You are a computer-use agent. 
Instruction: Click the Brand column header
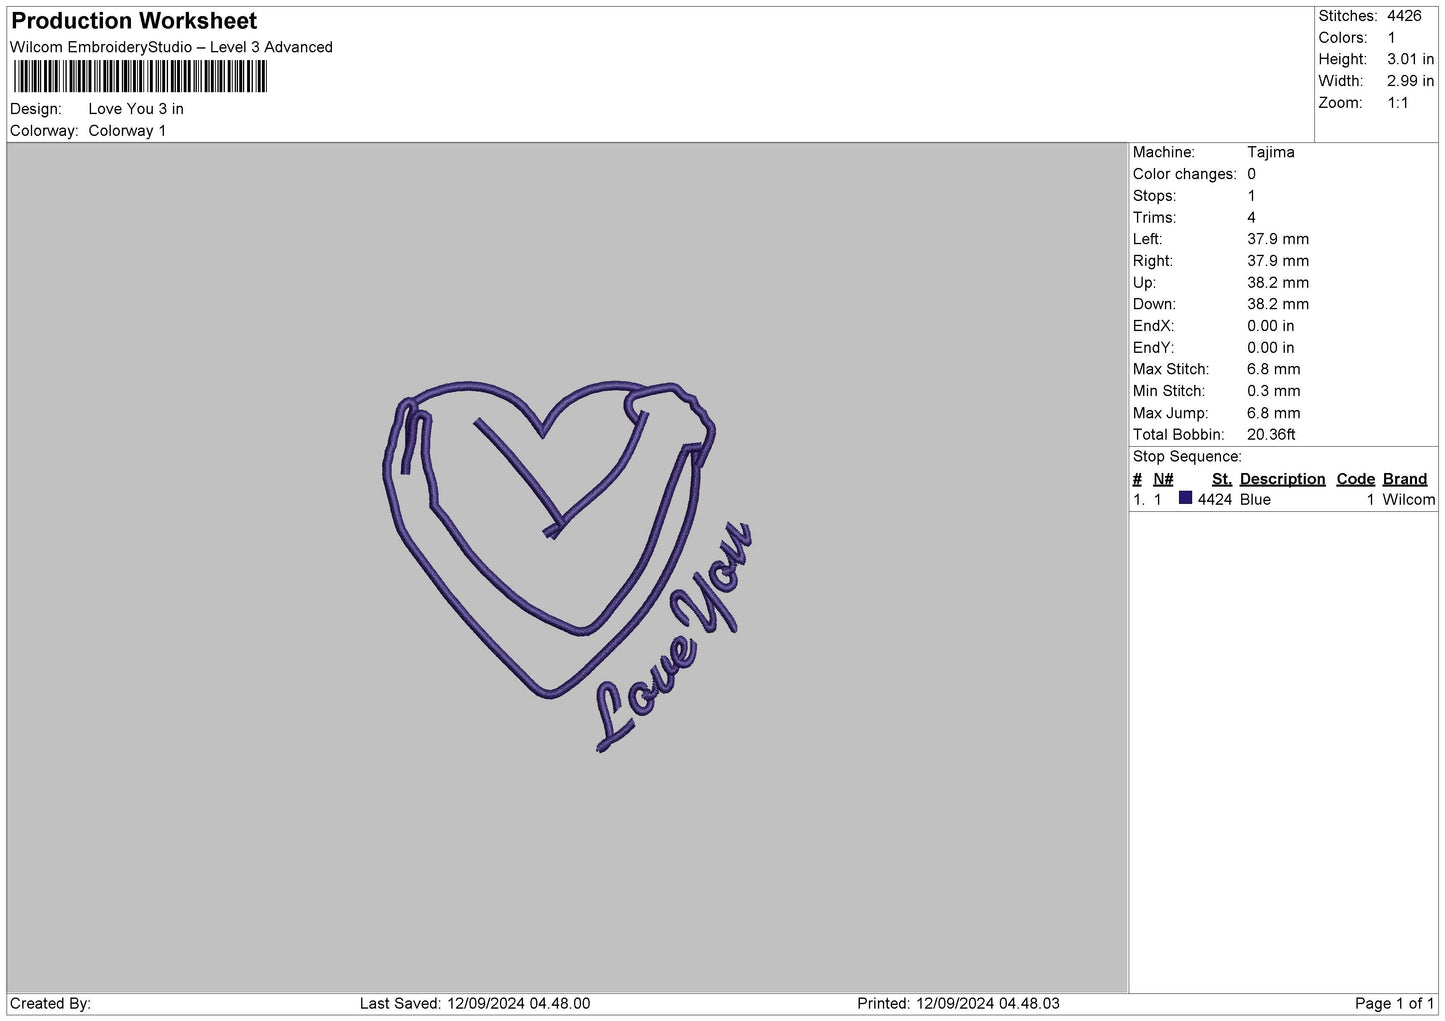click(1405, 479)
